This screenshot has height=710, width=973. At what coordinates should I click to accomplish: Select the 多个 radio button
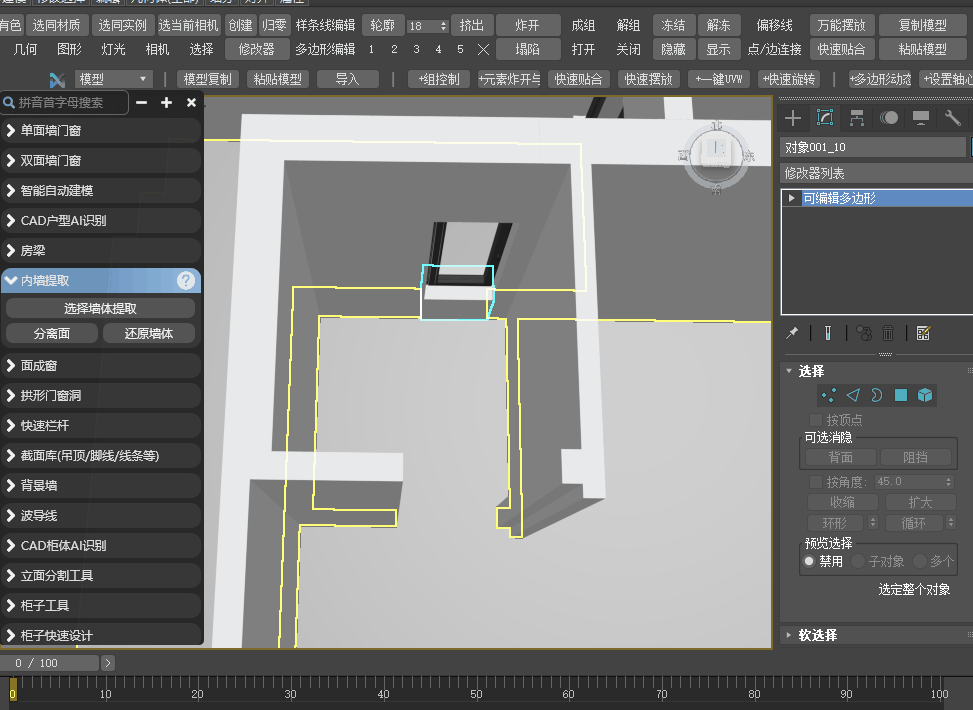click(919, 562)
